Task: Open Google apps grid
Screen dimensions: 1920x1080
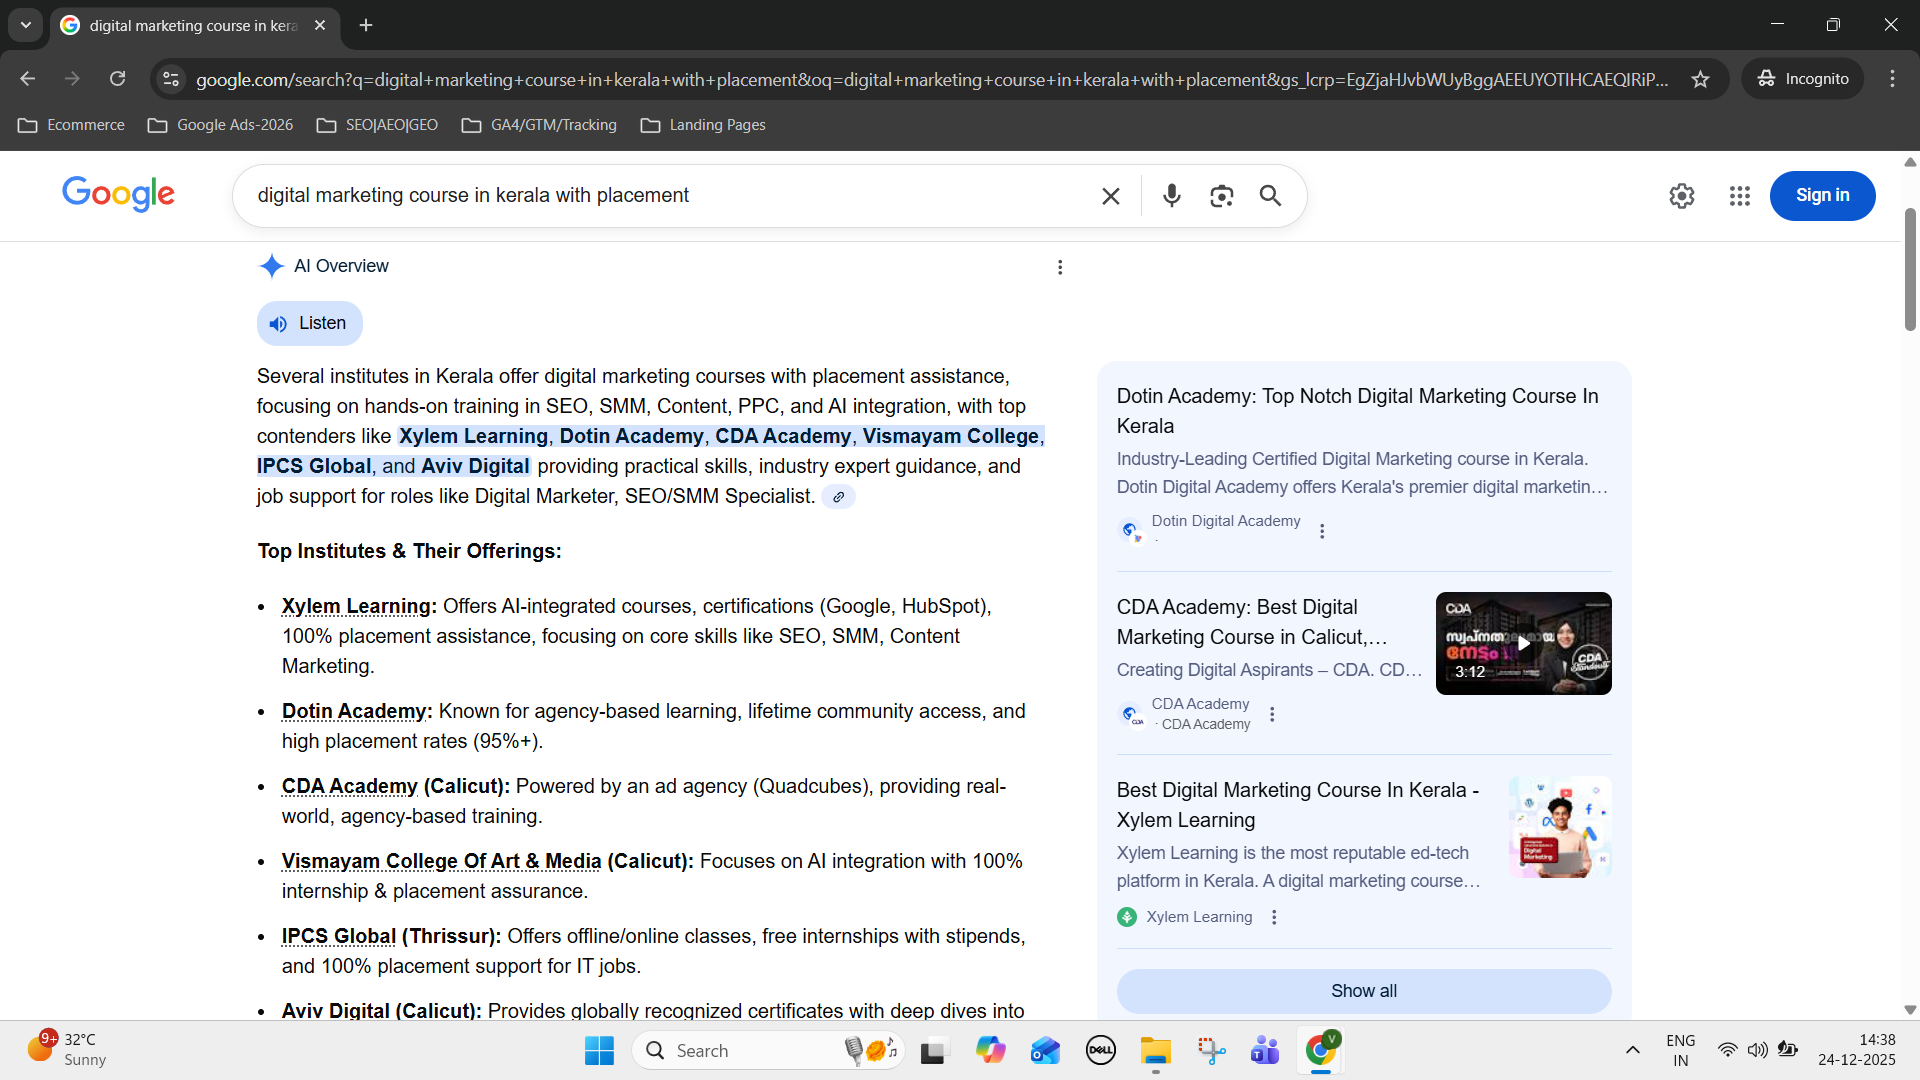Action: point(1740,196)
